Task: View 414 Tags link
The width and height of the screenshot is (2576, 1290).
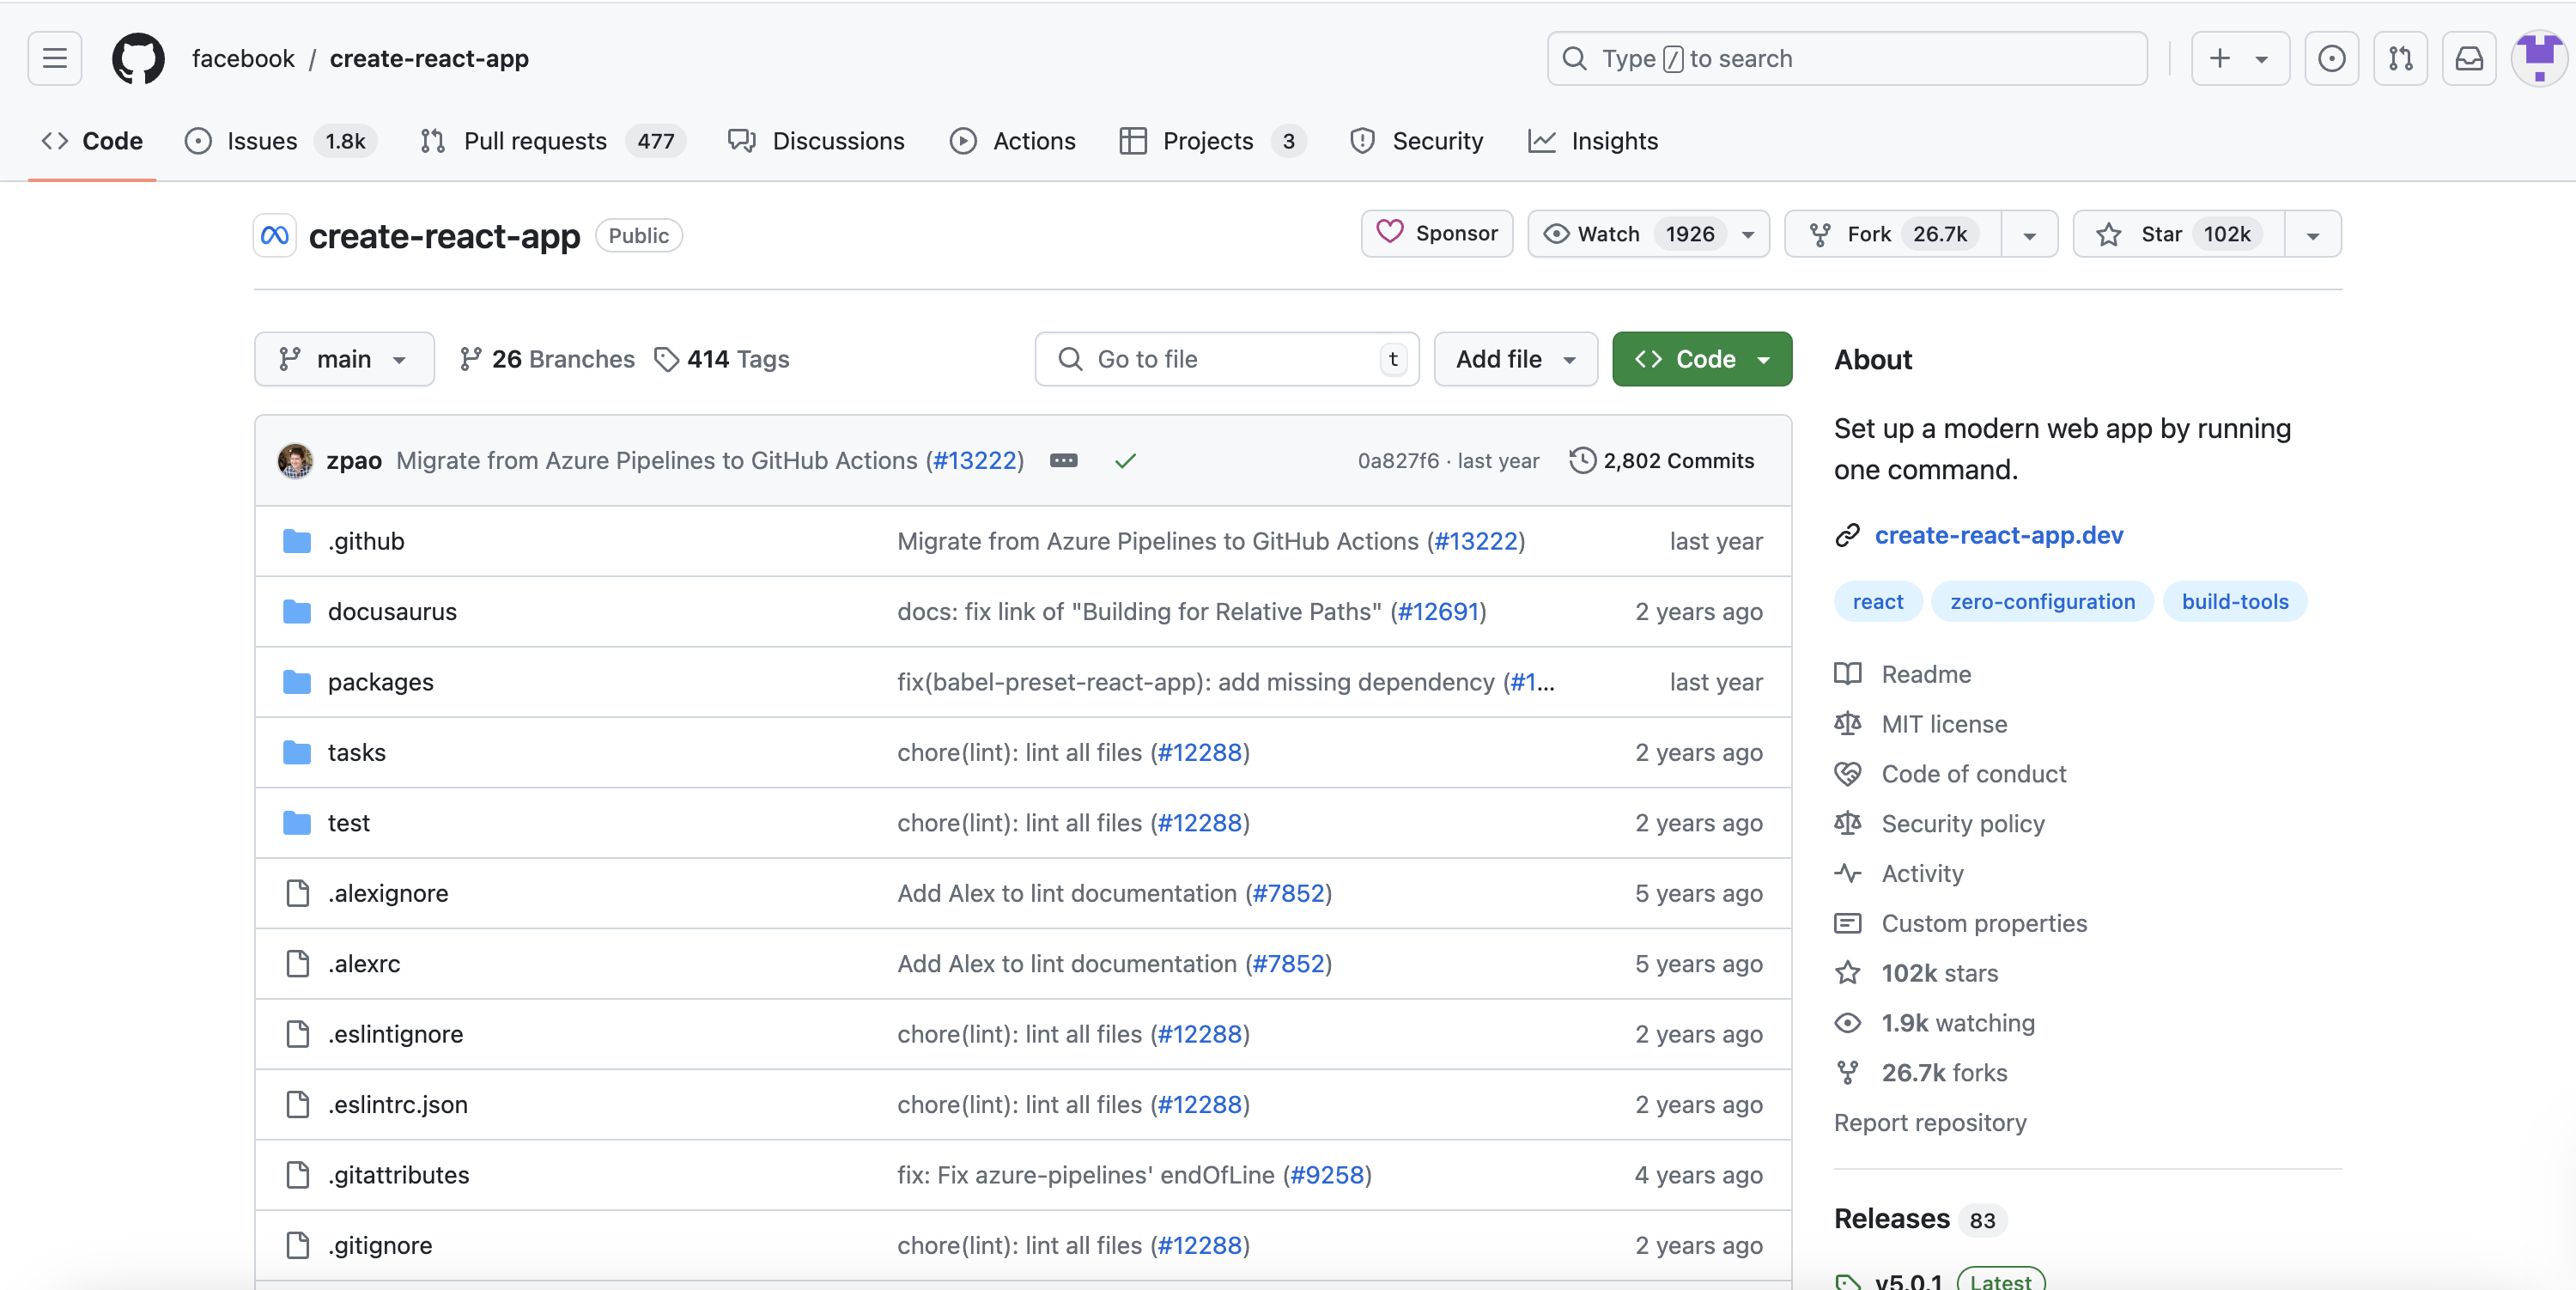Action: [721, 359]
